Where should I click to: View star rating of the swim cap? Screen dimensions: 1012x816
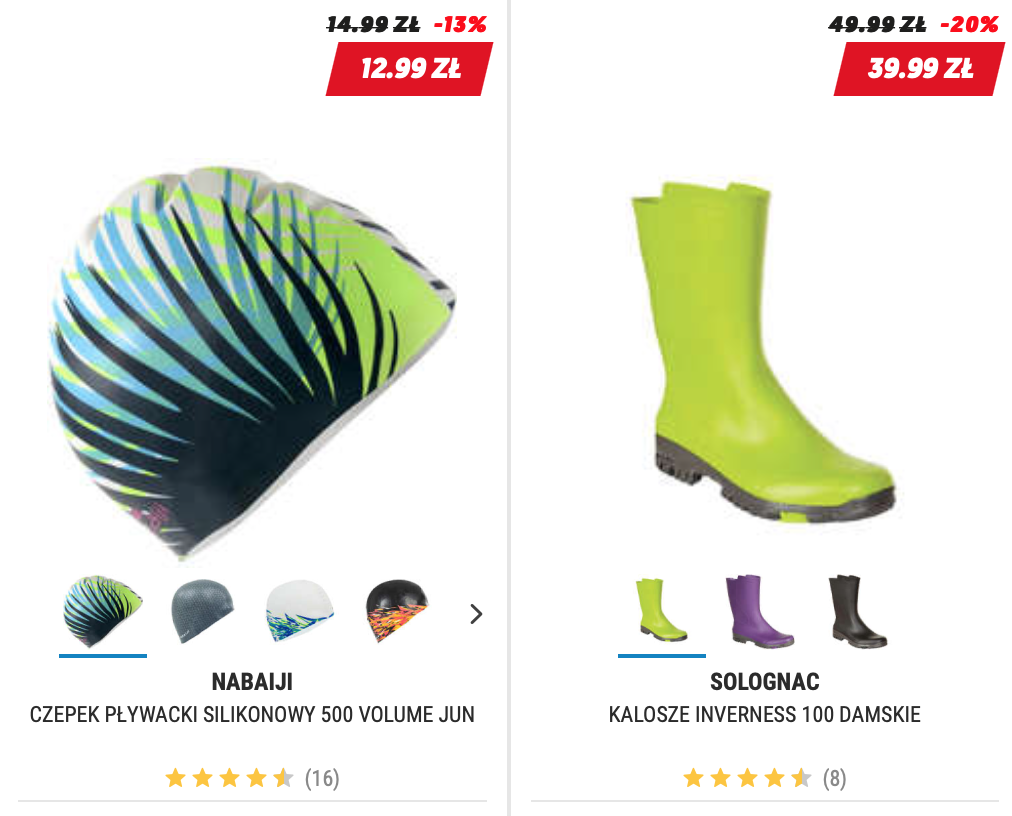(230, 778)
